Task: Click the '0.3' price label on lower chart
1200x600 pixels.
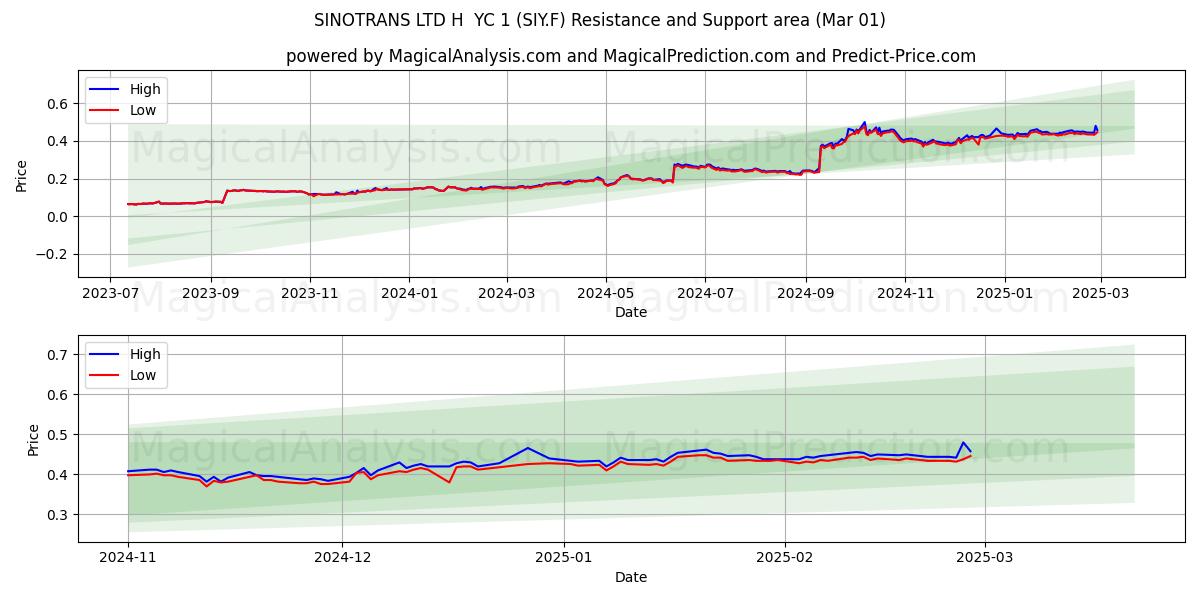Action: click(60, 515)
